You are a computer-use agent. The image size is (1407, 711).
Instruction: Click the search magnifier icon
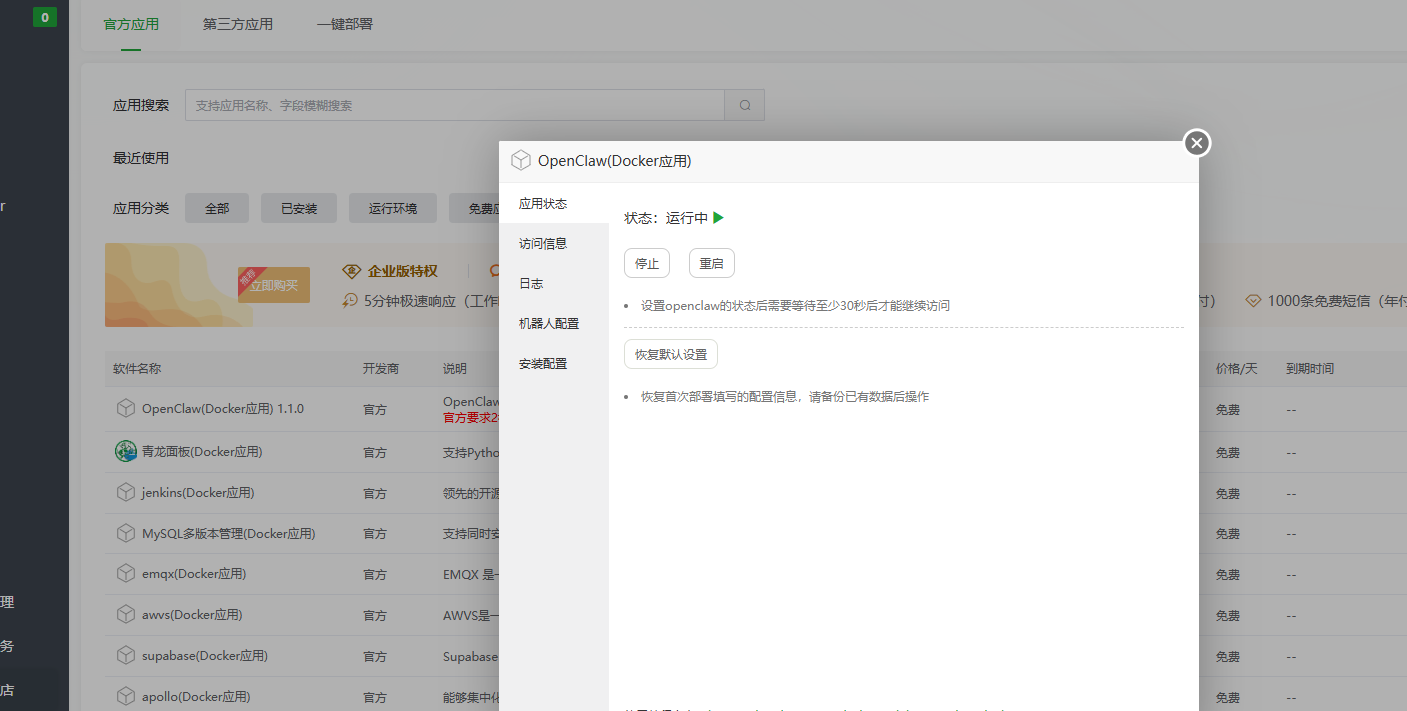point(744,104)
